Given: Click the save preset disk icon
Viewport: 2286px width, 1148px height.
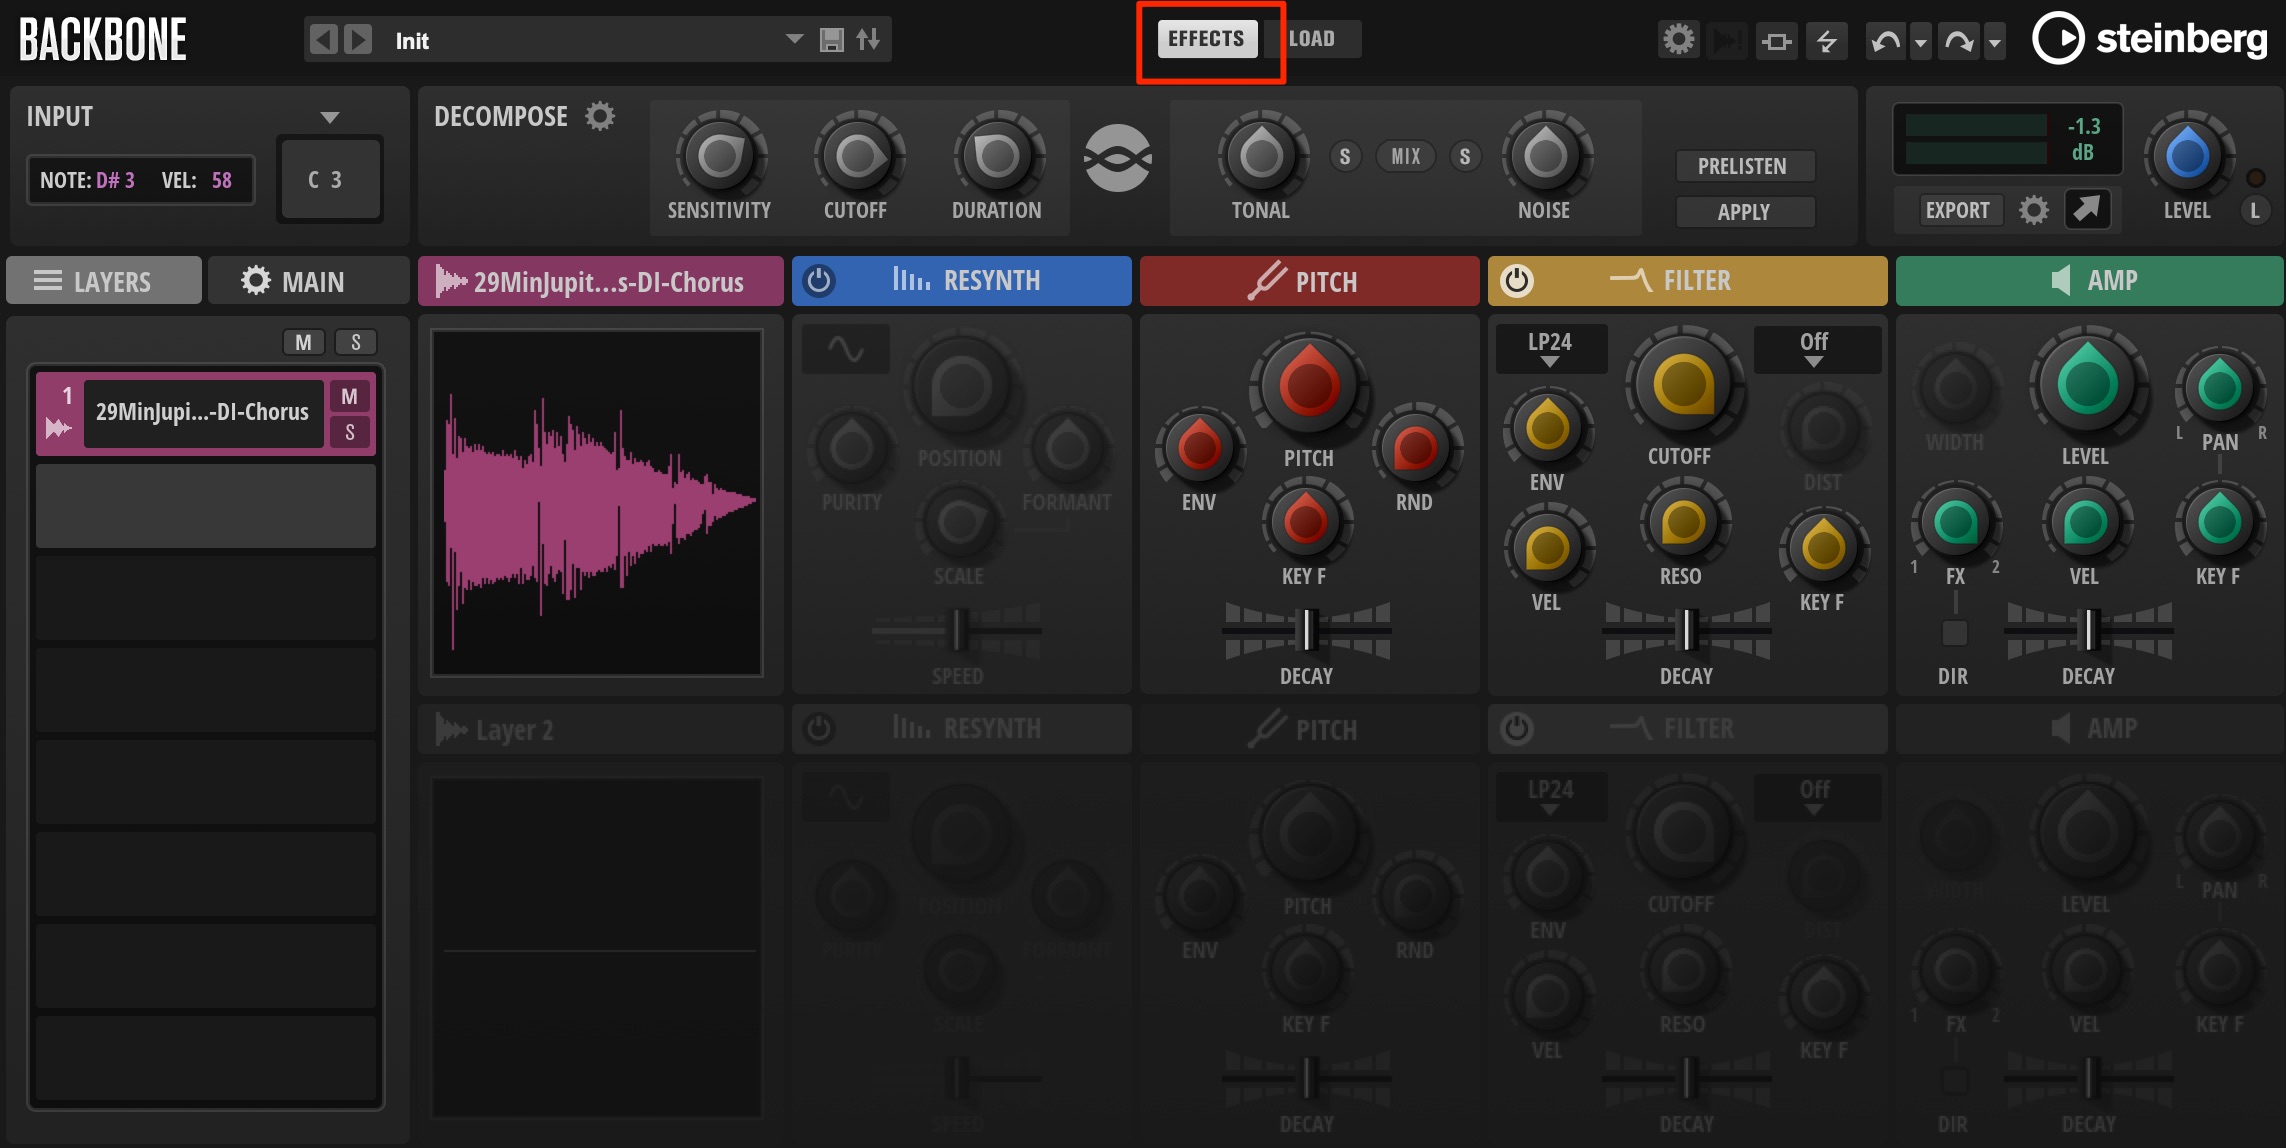Looking at the screenshot, I should pyautogui.click(x=832, y=40).
